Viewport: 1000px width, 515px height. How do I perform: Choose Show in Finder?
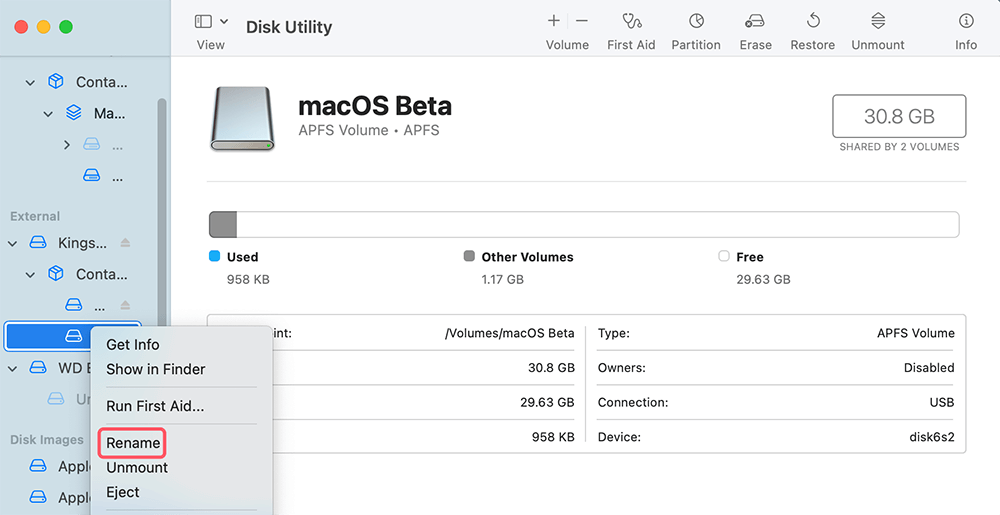coord(156,369)
